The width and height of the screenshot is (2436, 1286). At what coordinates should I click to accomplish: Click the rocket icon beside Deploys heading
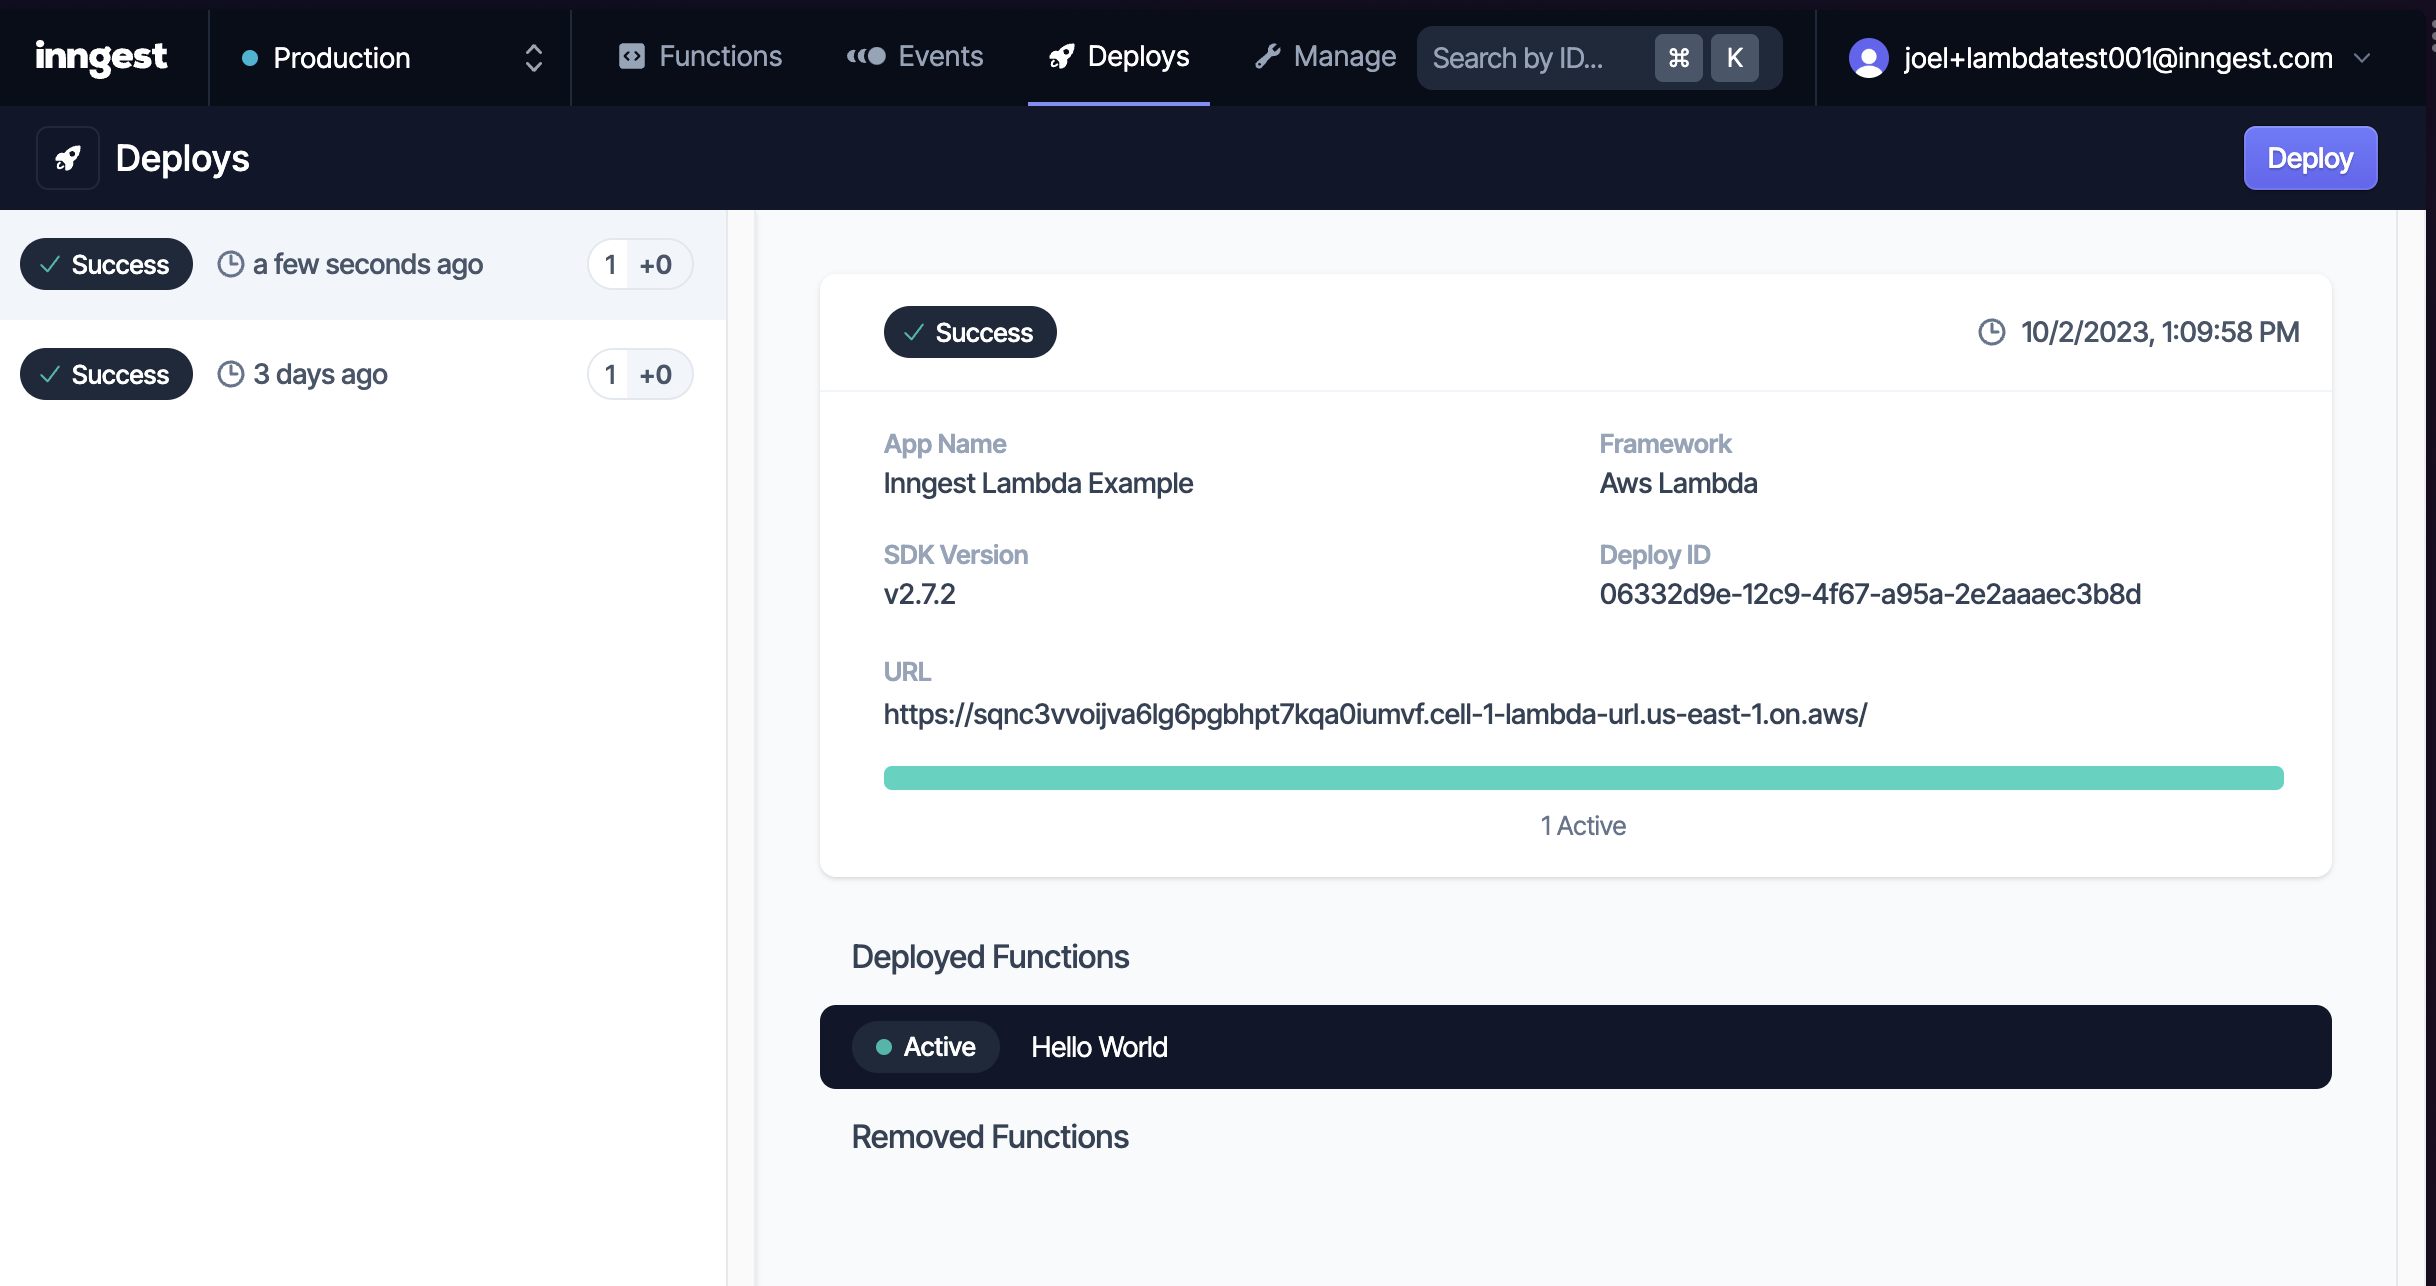[x=68, y=158]
